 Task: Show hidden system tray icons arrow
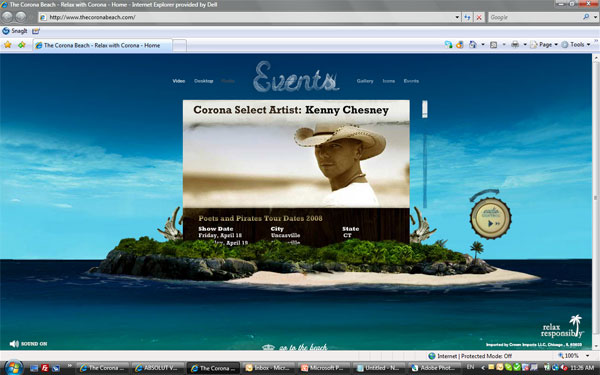coord(483,368)
